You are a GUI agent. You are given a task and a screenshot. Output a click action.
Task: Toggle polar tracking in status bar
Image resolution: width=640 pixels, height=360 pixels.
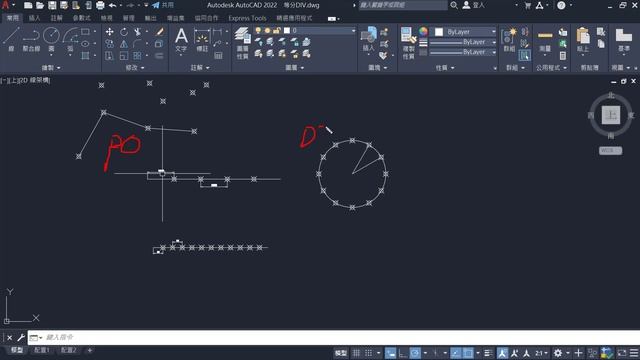[415, 353]
